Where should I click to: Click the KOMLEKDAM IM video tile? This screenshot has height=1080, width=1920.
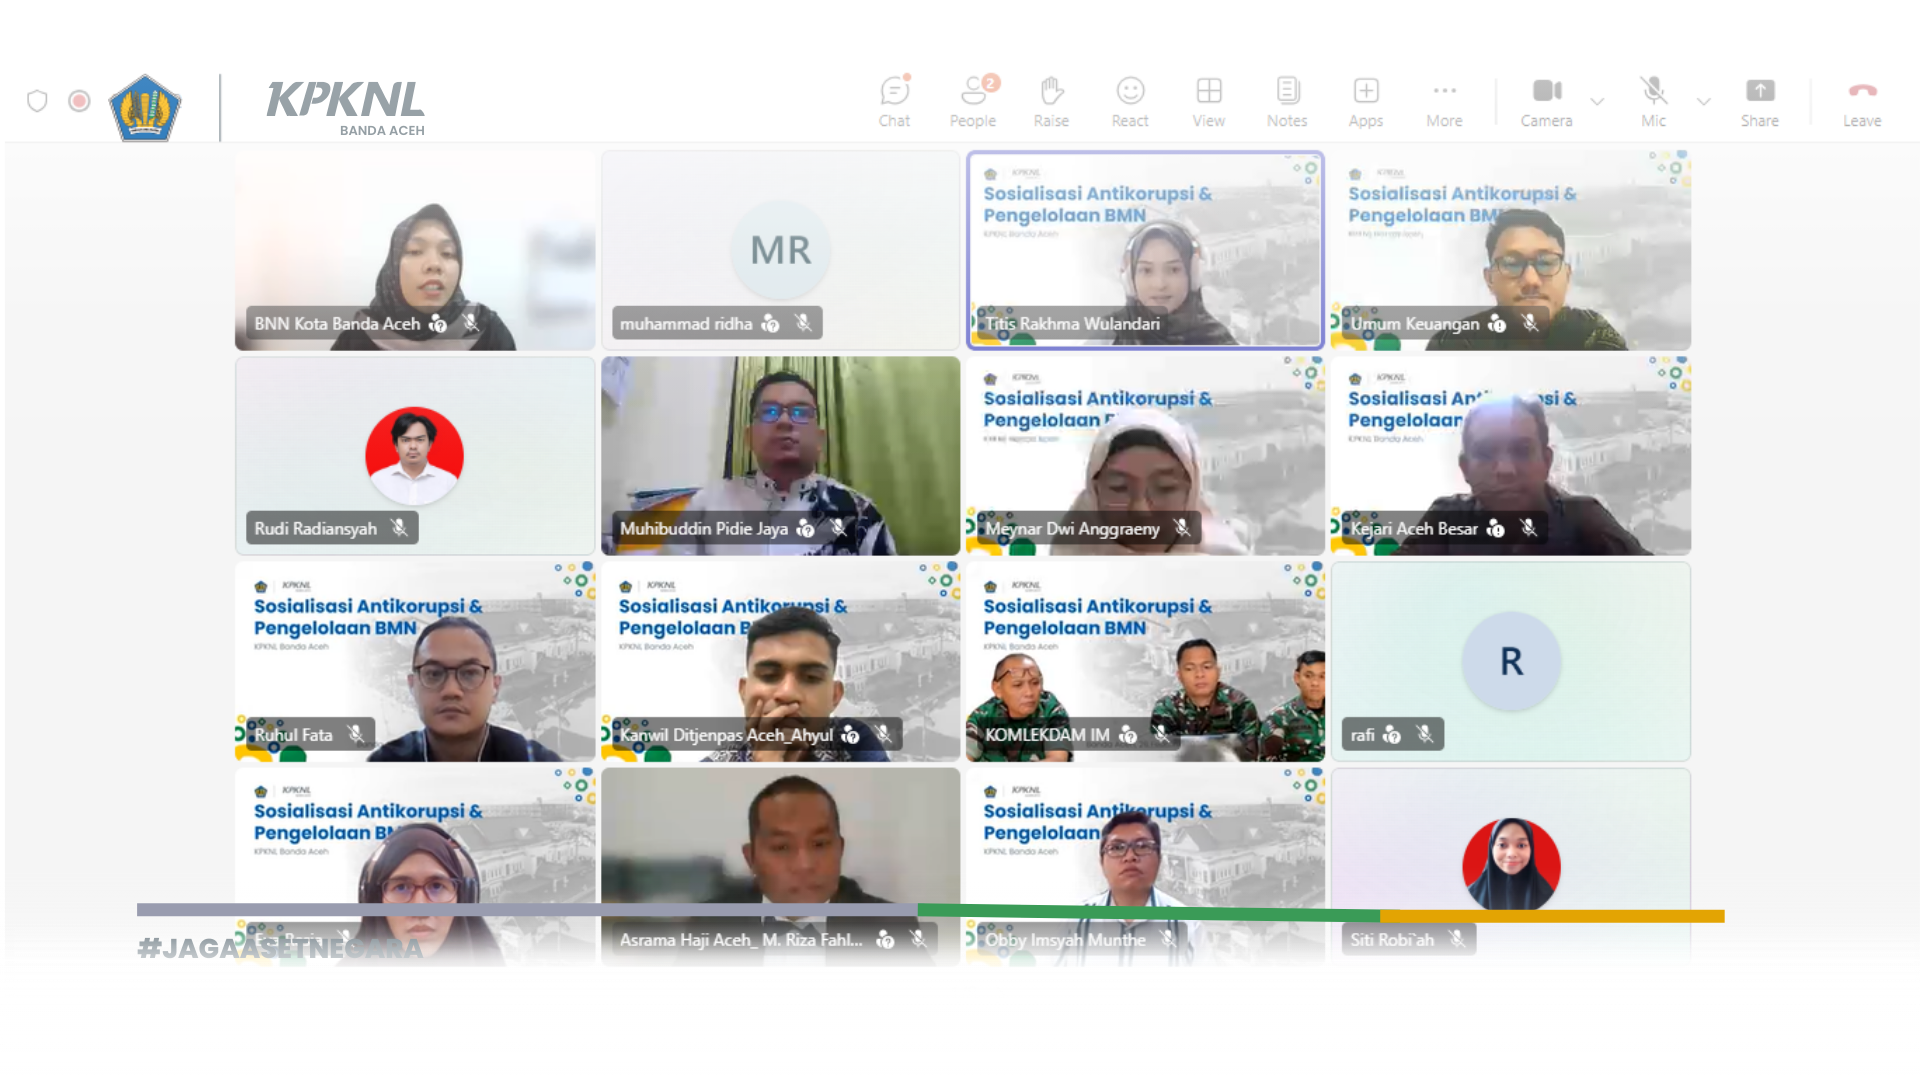tap(1145, 661)
